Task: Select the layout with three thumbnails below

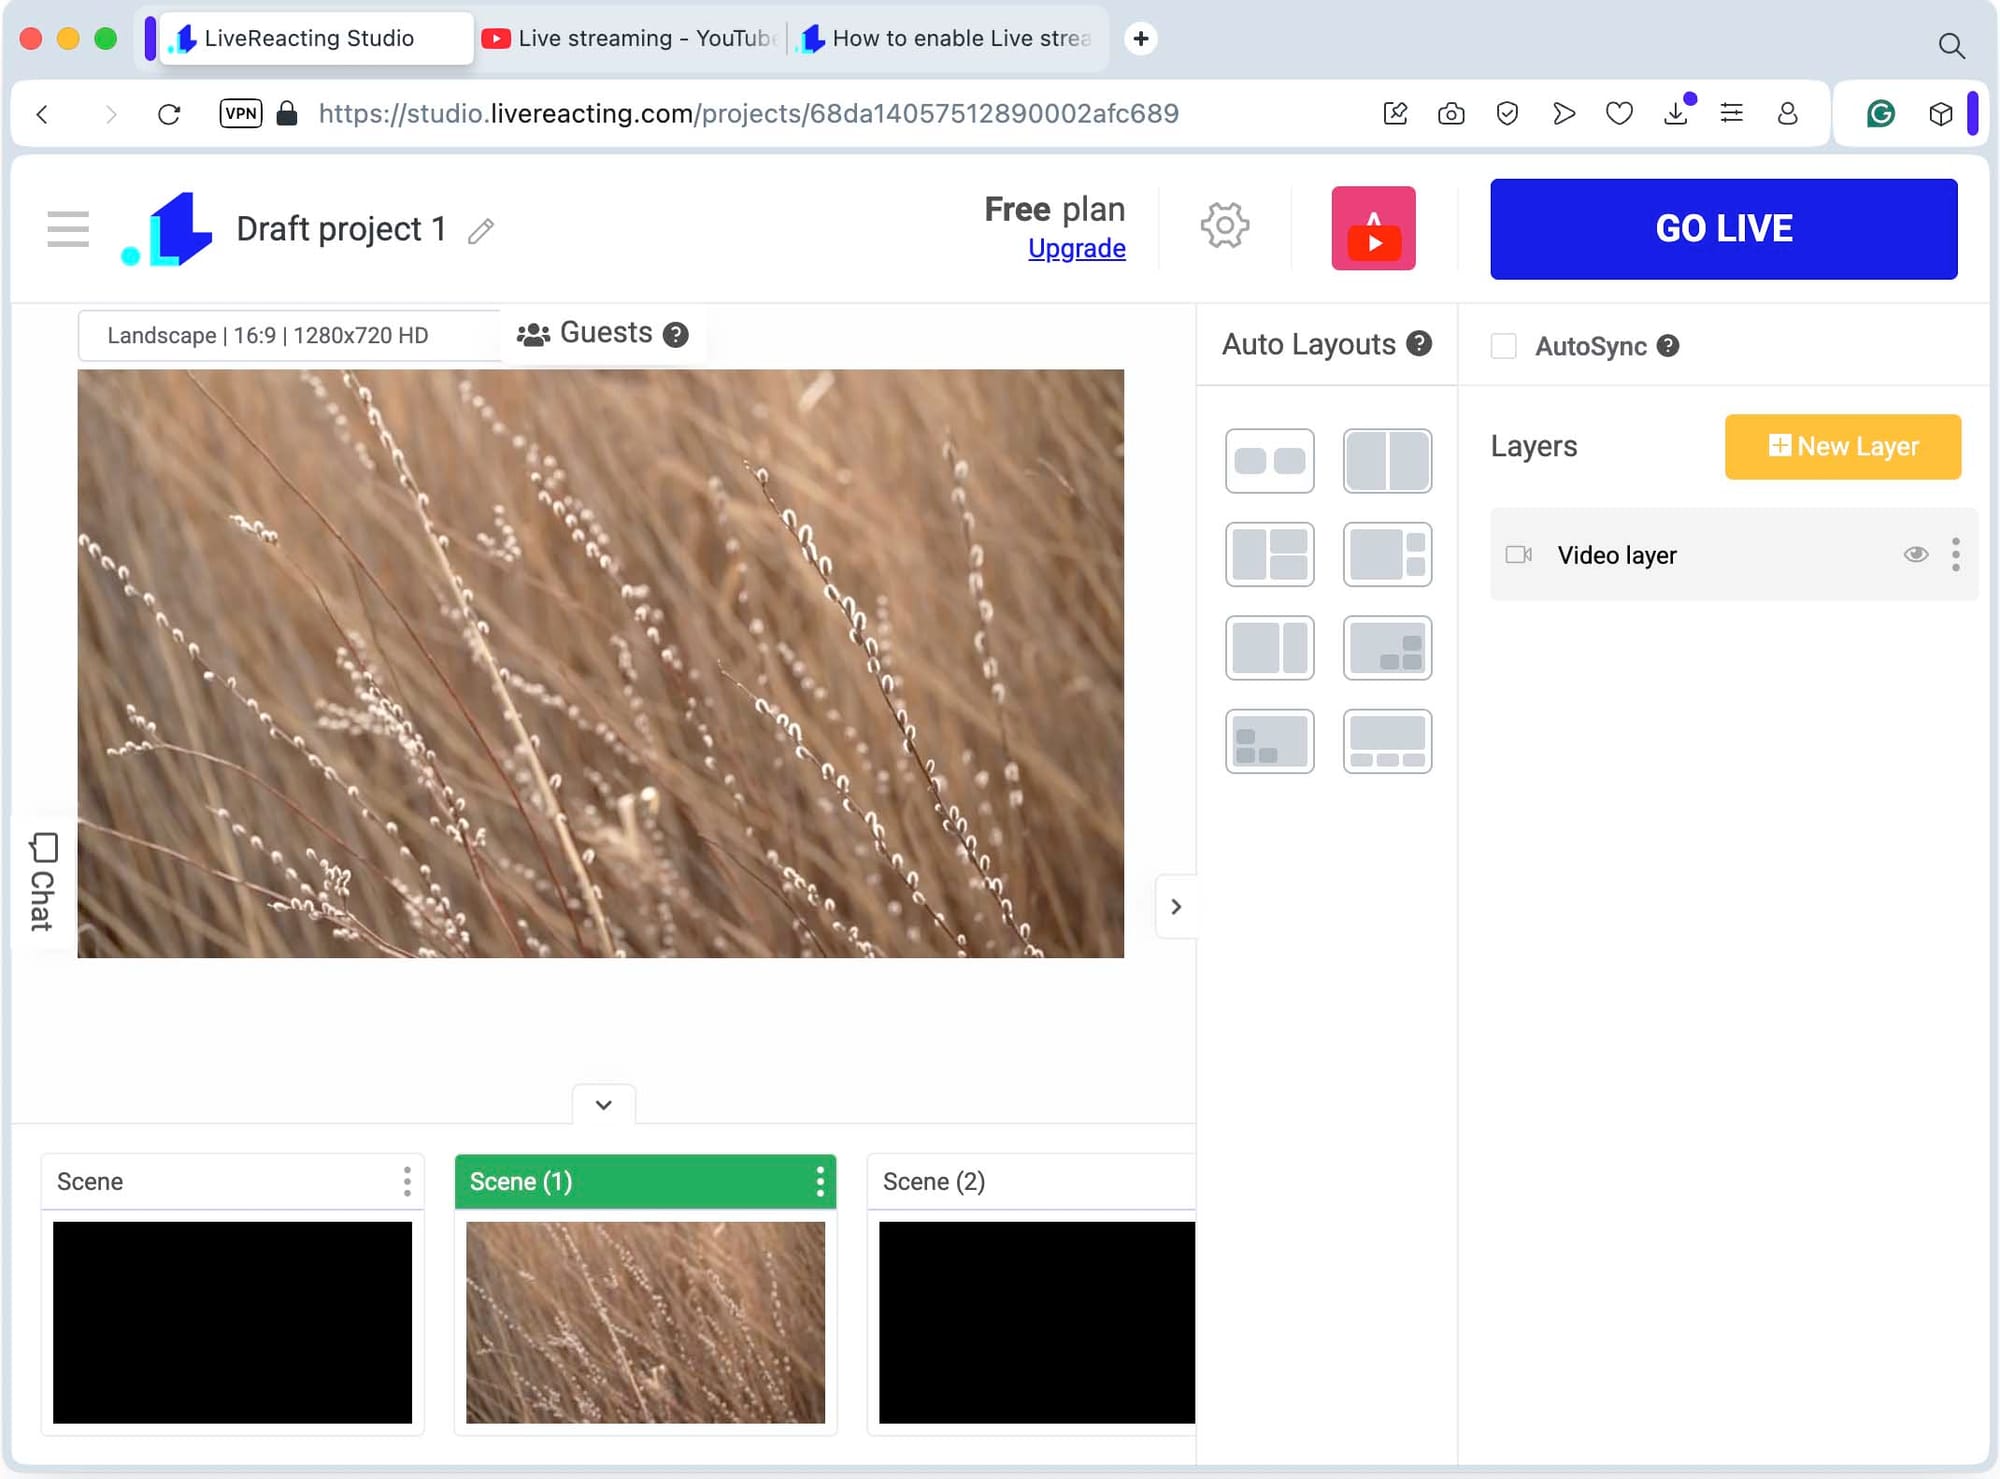Action: point(1387,742)
